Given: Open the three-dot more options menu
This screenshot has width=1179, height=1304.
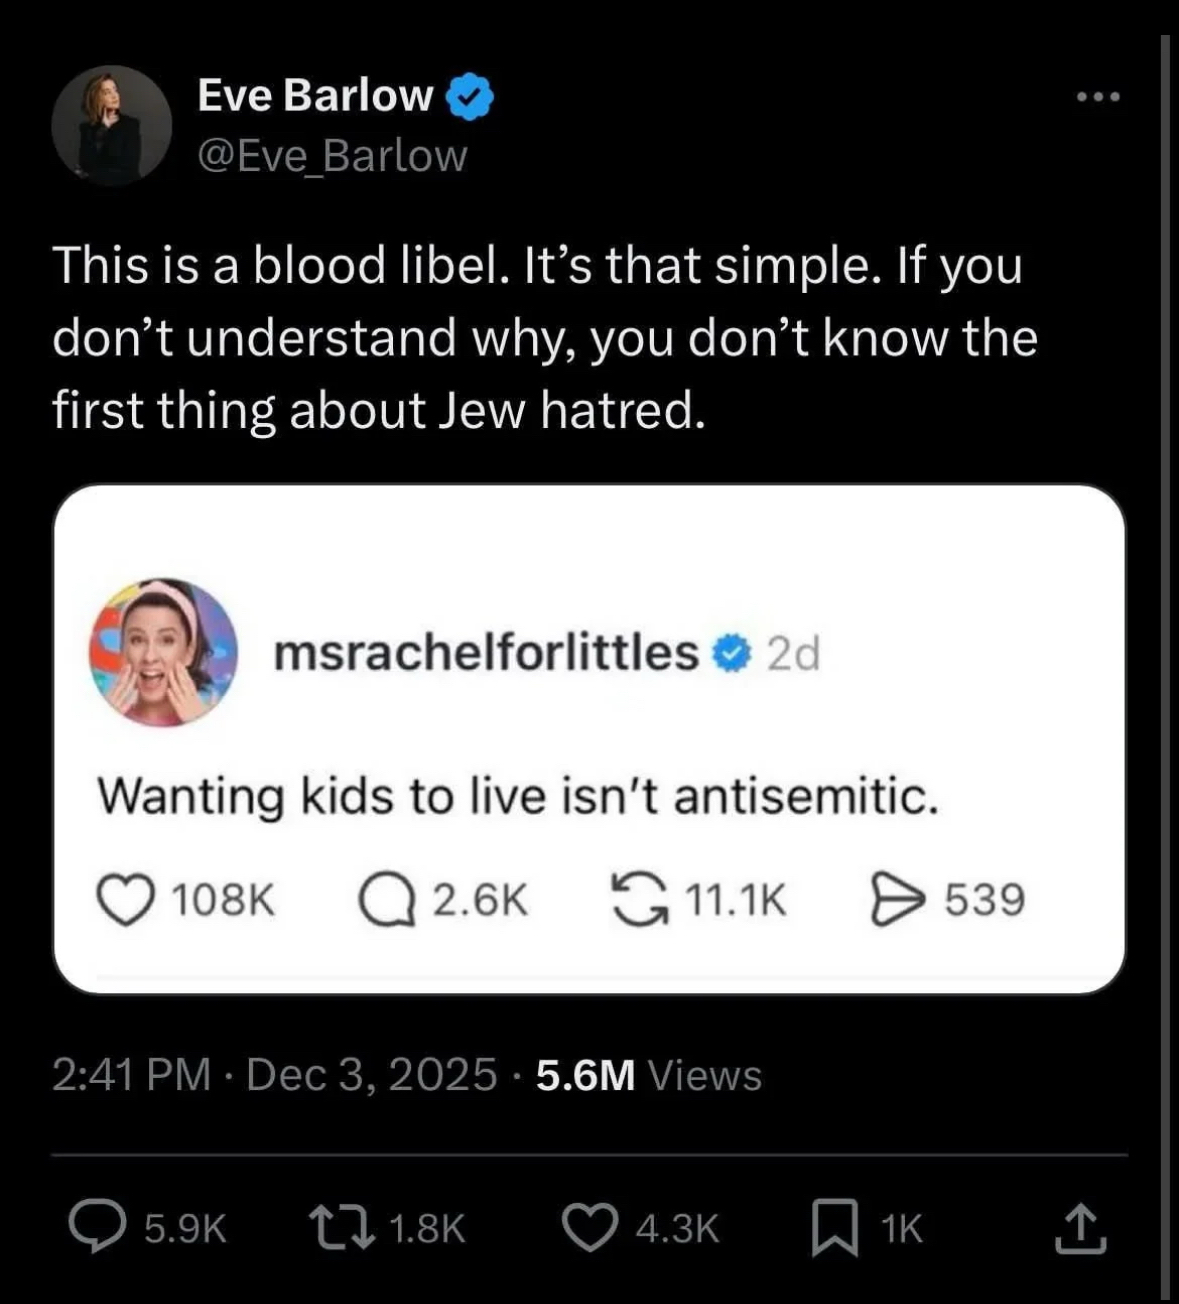Looking at the screenshot, I should click(x=1099, y=98).
